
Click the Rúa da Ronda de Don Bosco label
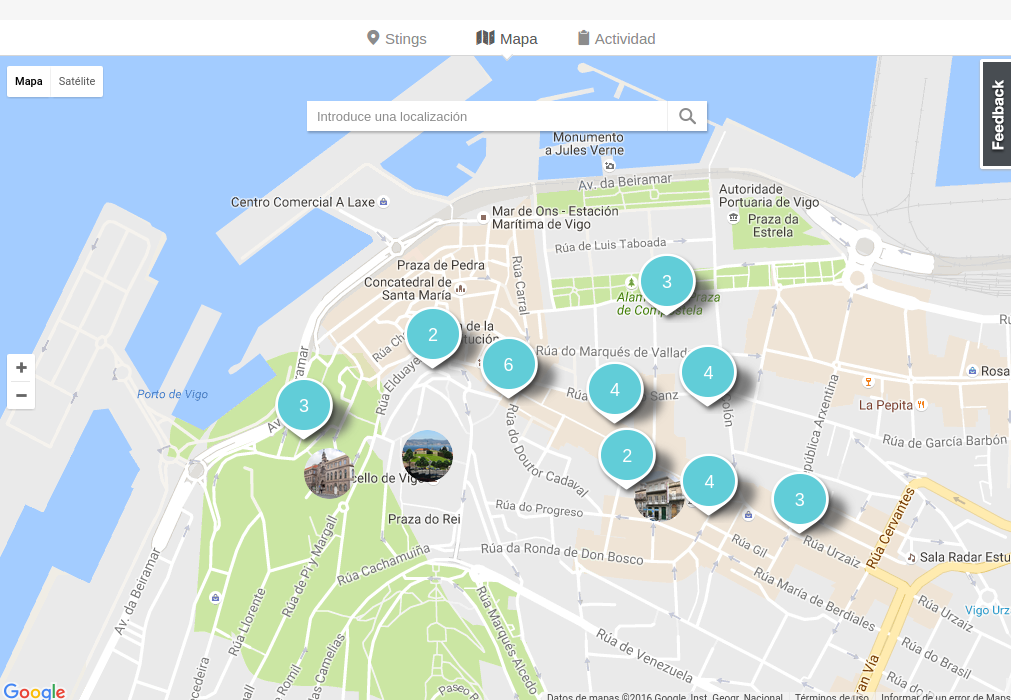pos(562,554)
